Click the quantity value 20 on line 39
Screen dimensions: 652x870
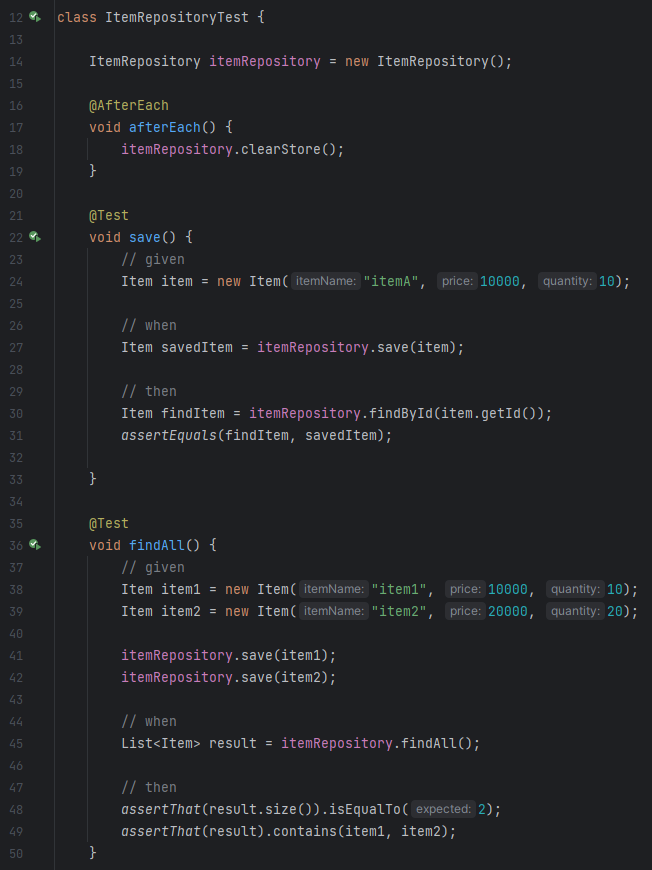[x=615, y=611]
